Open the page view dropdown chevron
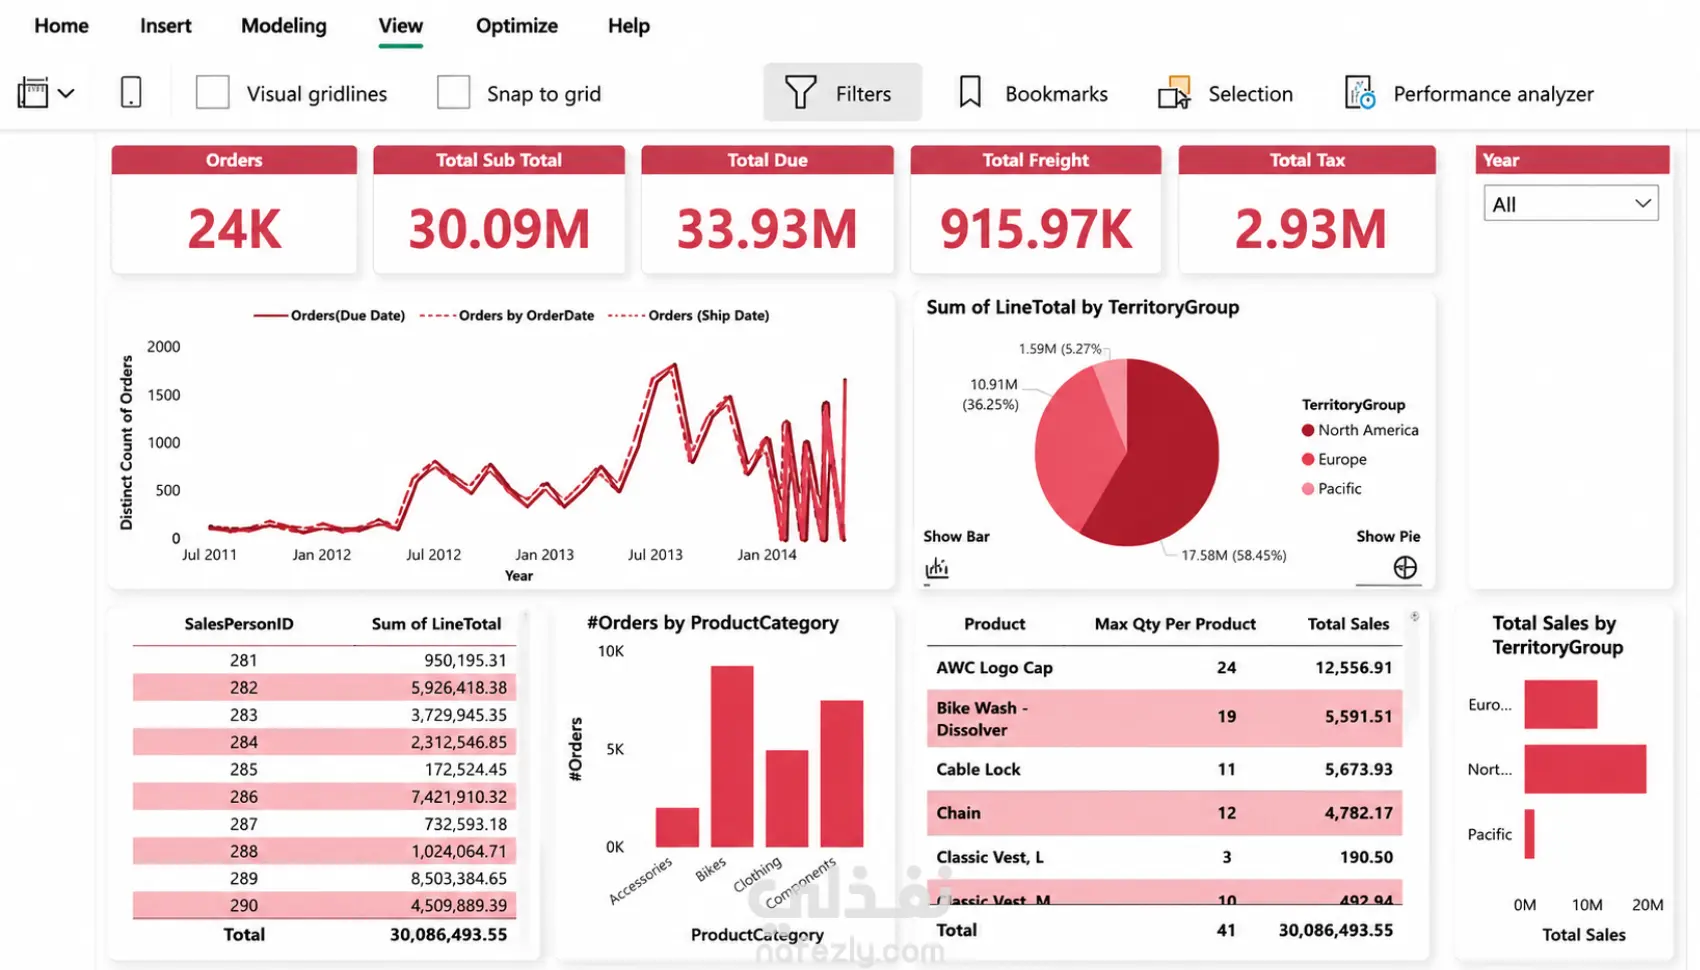The image size is (1700, 970). click(x=66, y=94)
